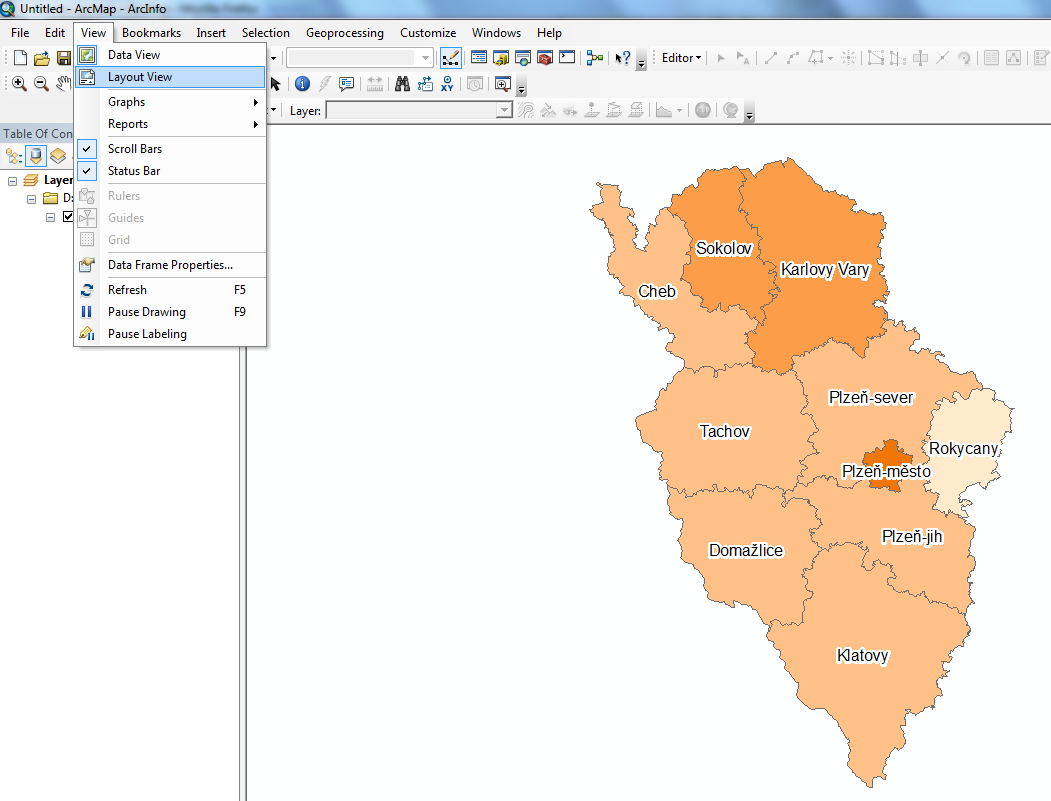Choose Refresh in the View menu
Image resolution: width=1051 pixels, height=801 pixels.
tap(170, 290)
